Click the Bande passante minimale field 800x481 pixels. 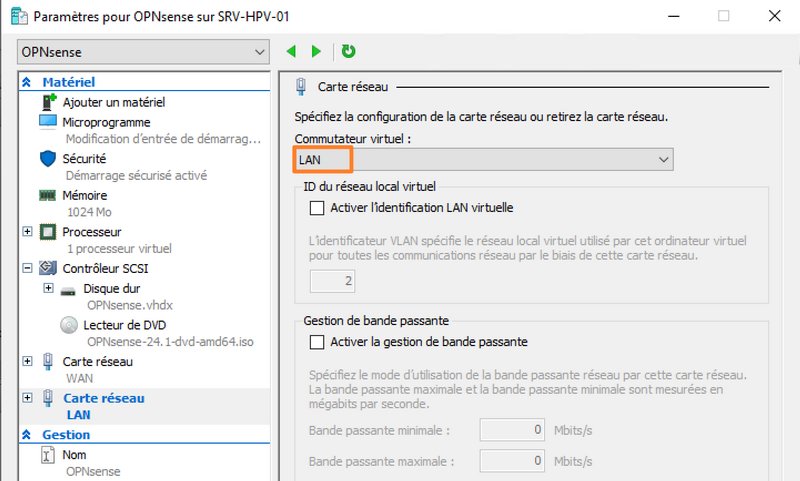(512, 429)
